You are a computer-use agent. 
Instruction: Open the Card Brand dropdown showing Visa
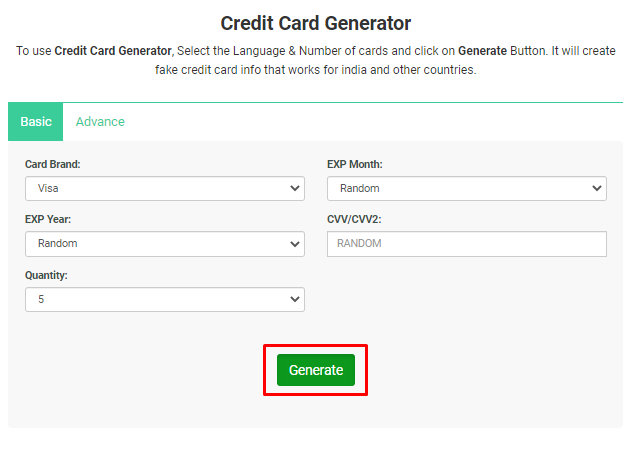click(x=165, y=189)
